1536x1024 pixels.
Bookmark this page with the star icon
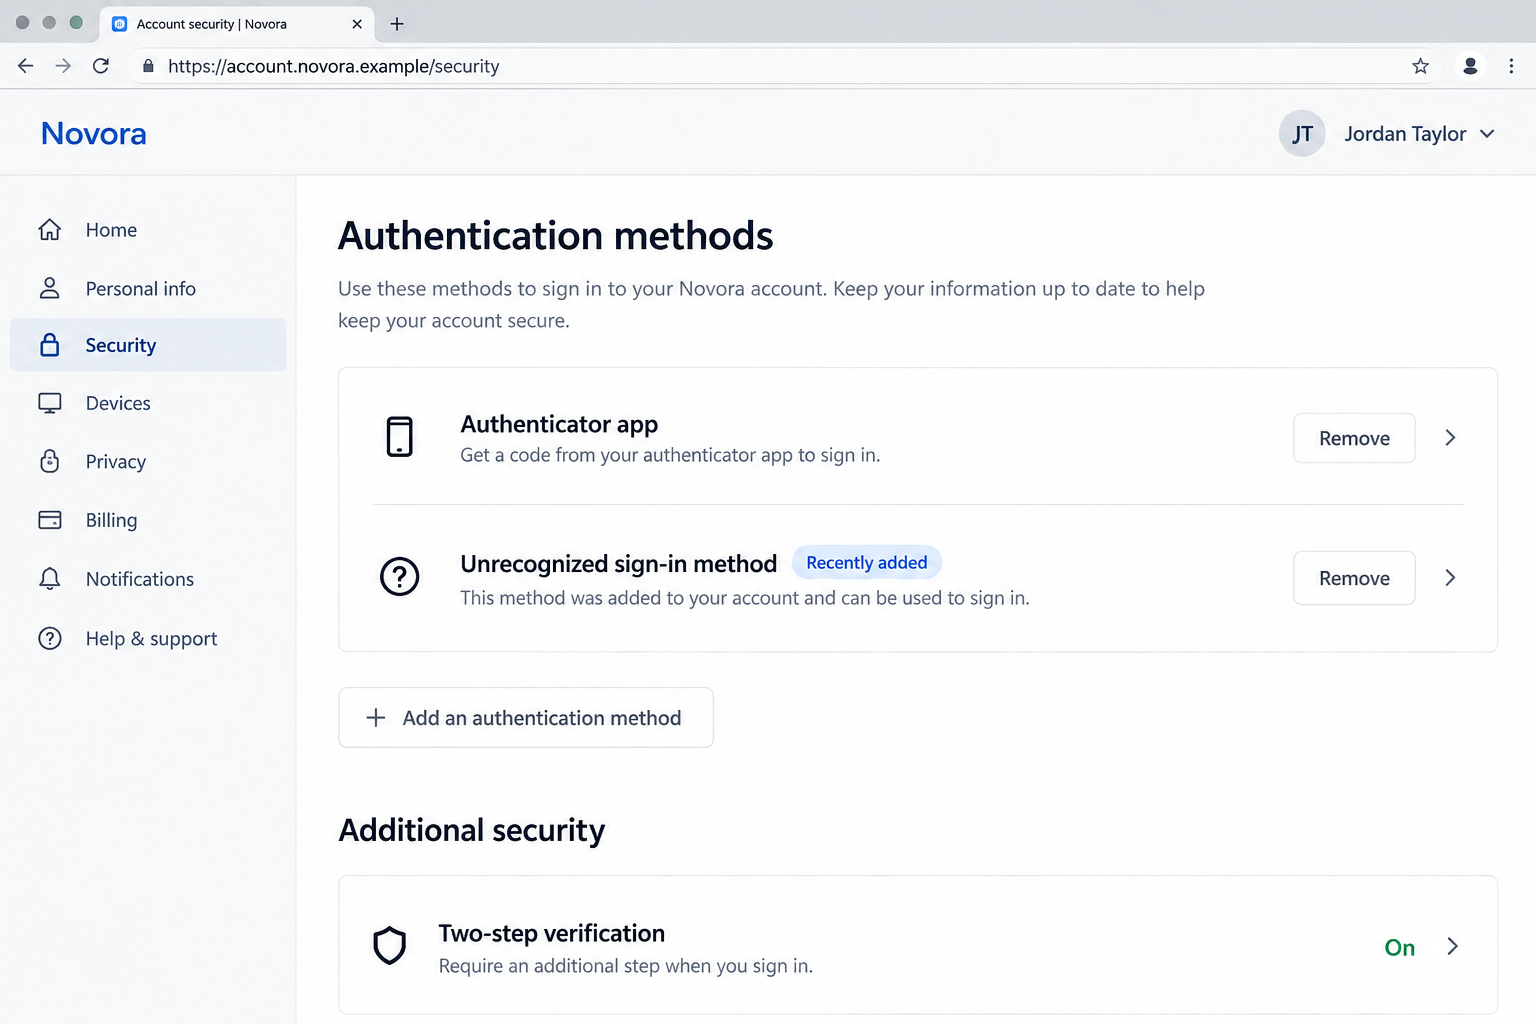pos(1421,66)
